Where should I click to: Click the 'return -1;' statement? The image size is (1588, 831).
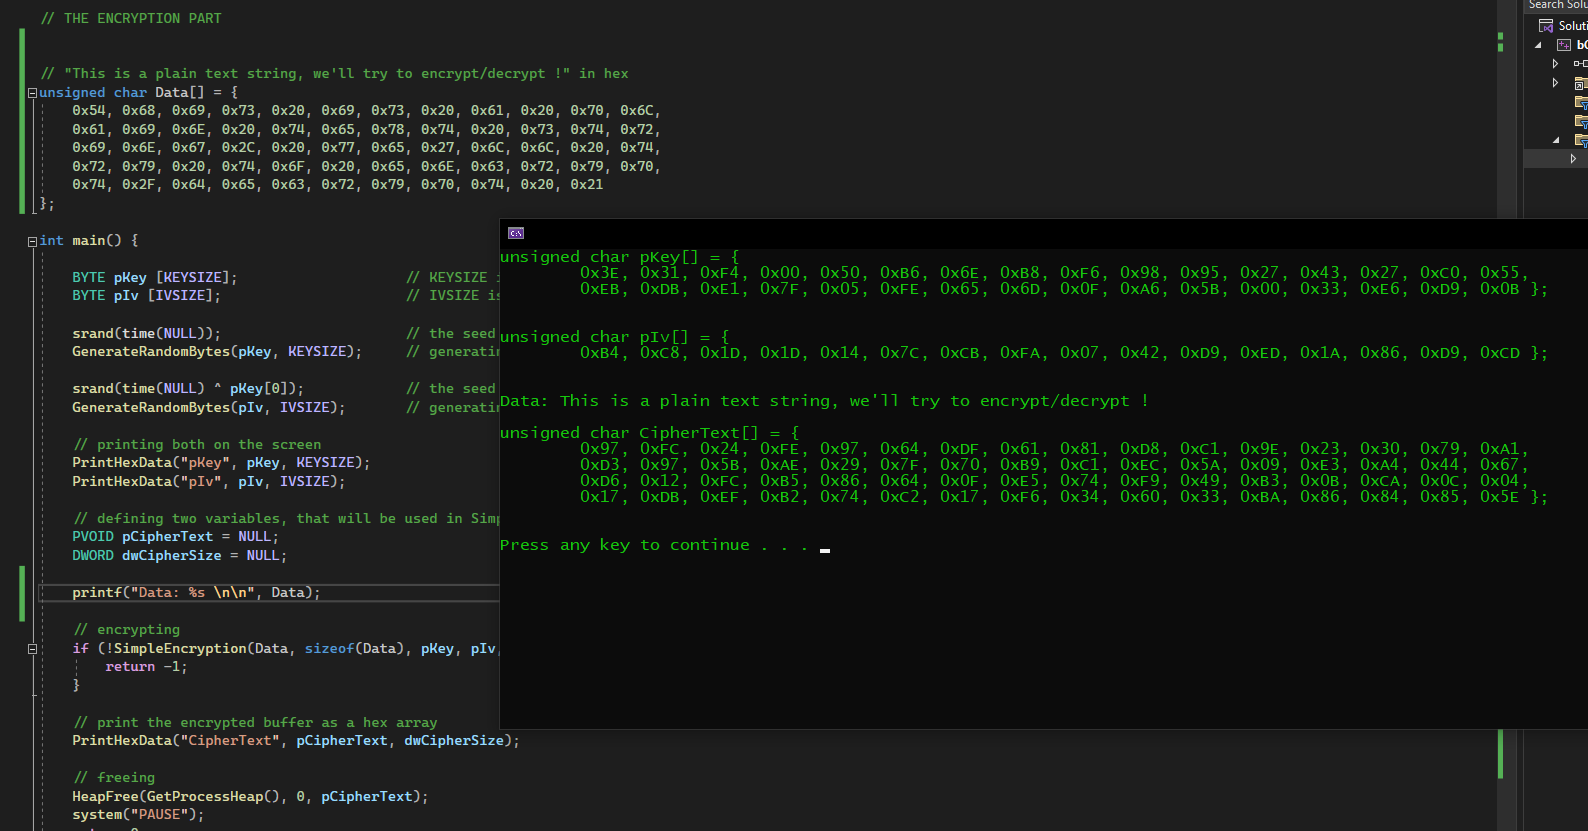pos(146,667)
